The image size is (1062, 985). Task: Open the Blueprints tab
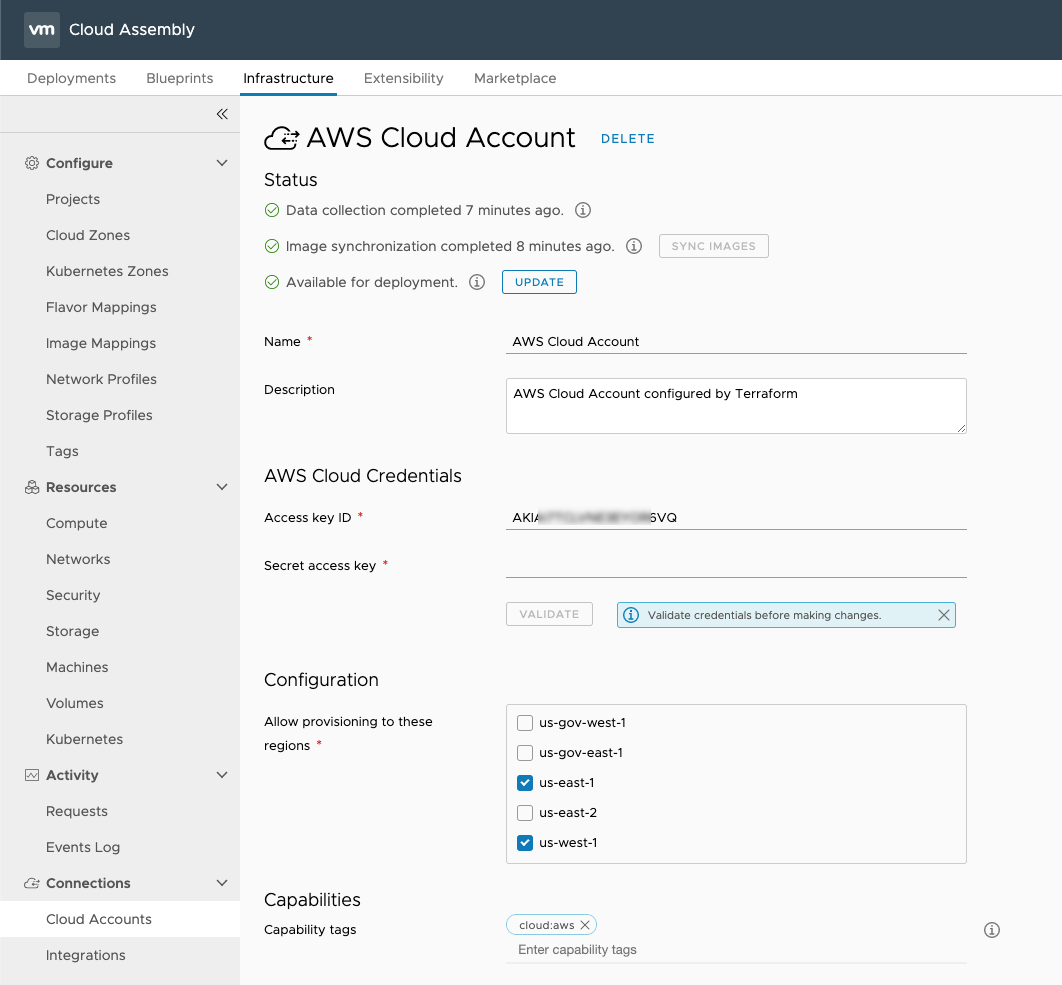(179, 78)
